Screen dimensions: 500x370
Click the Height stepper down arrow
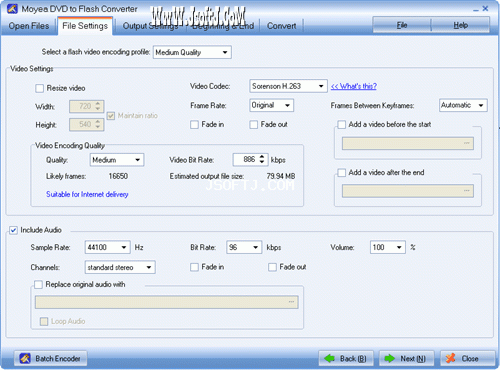[x=98, y=127]
